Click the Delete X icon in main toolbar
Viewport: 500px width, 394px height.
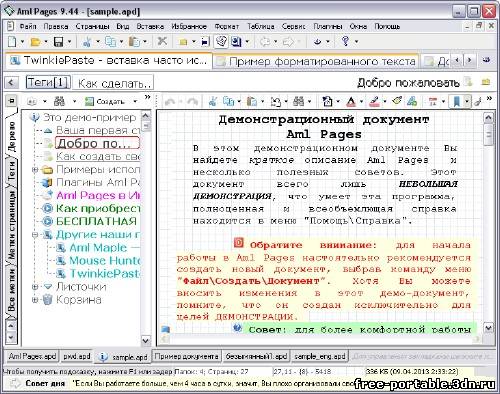(162, 41)
